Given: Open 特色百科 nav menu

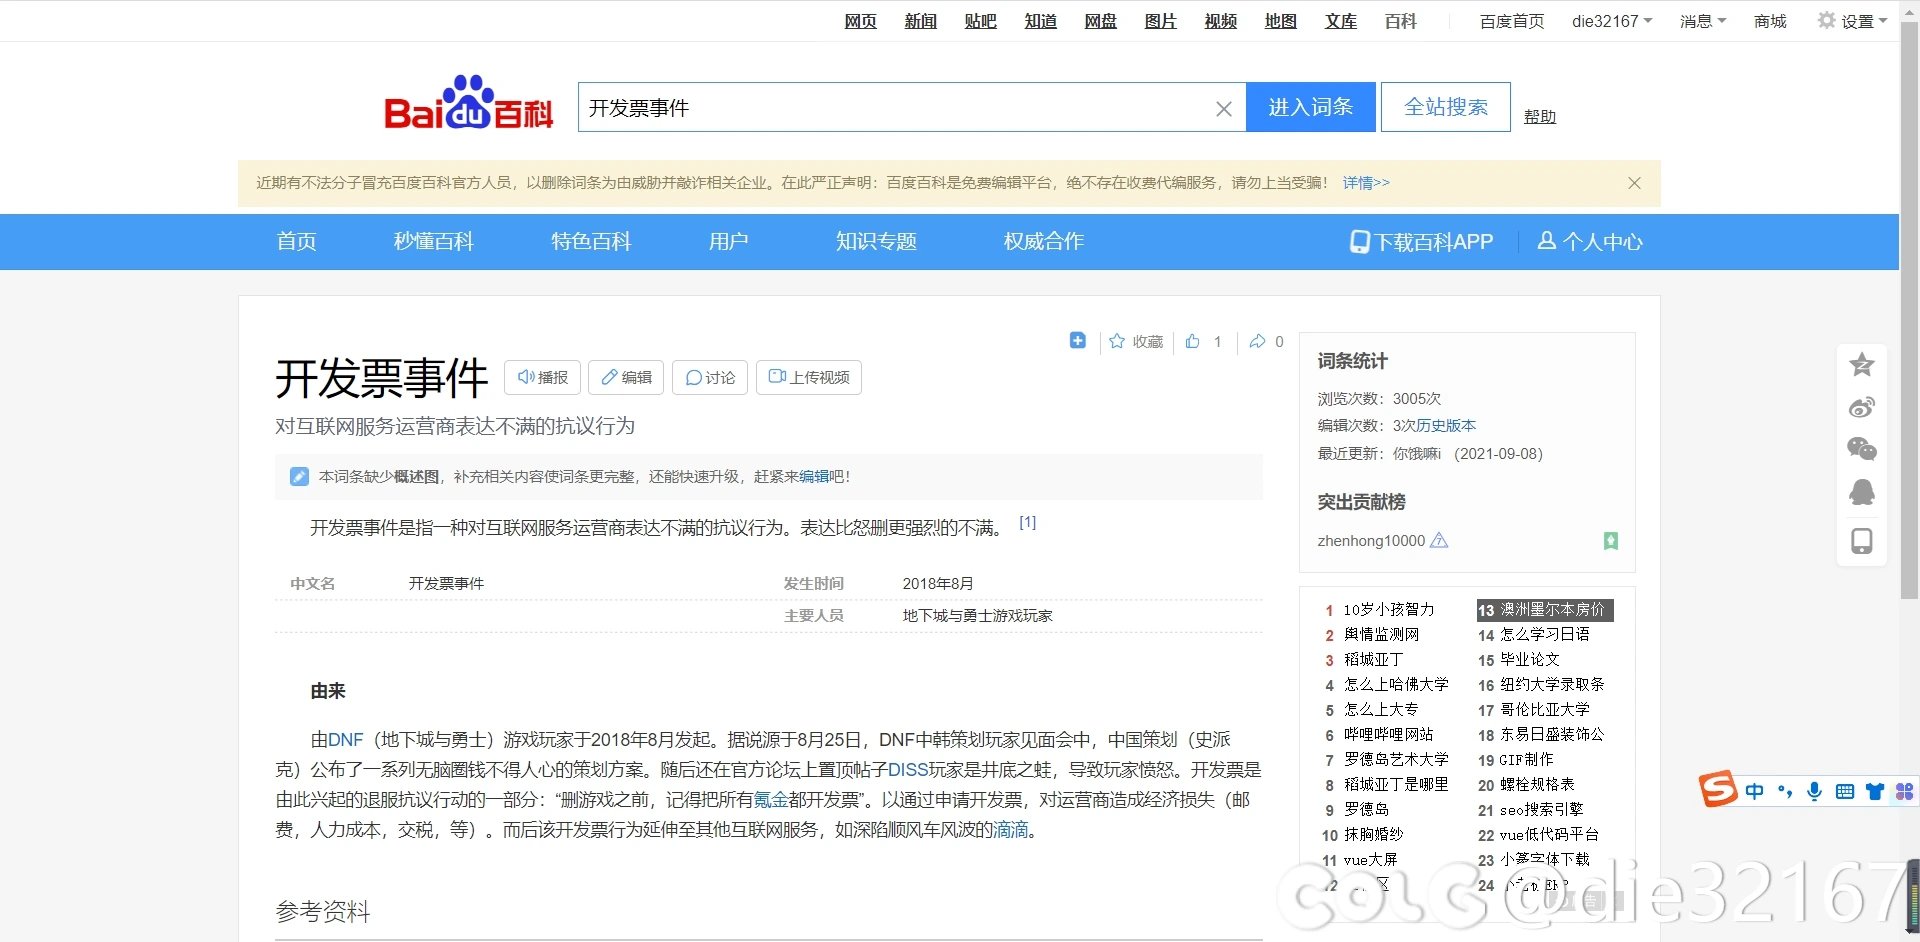Looking at the screenshot, I should (591, 241).
